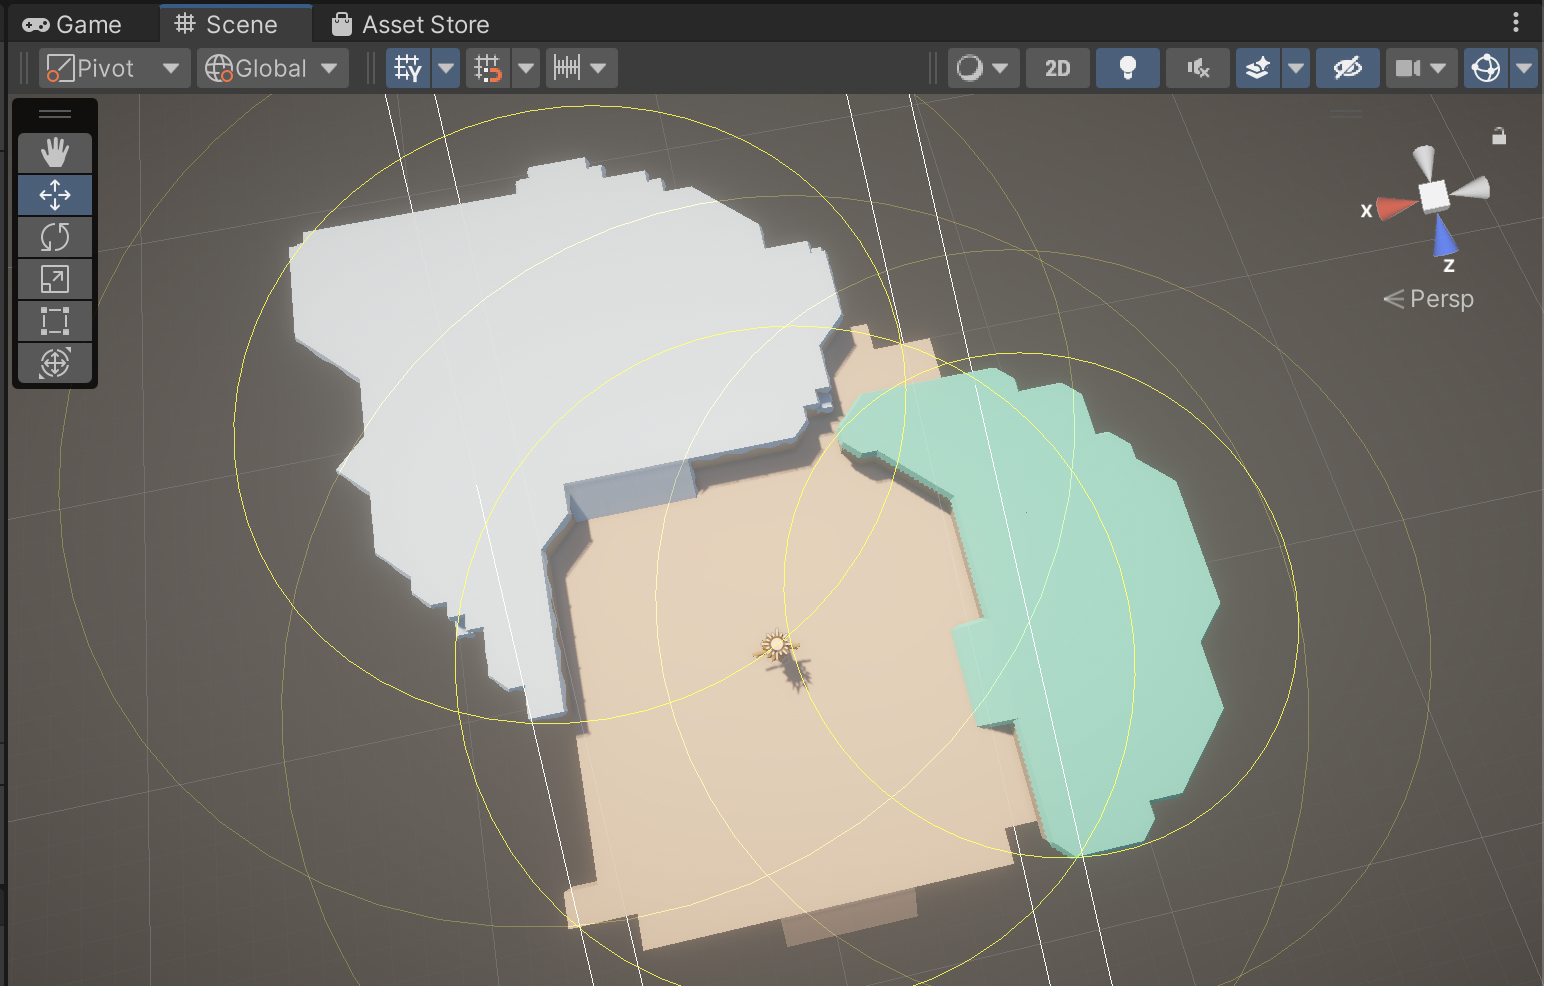Click the center cube of orientation gizmo
This screenshot has width=1544, height=986.
[x=1434, y=196]
